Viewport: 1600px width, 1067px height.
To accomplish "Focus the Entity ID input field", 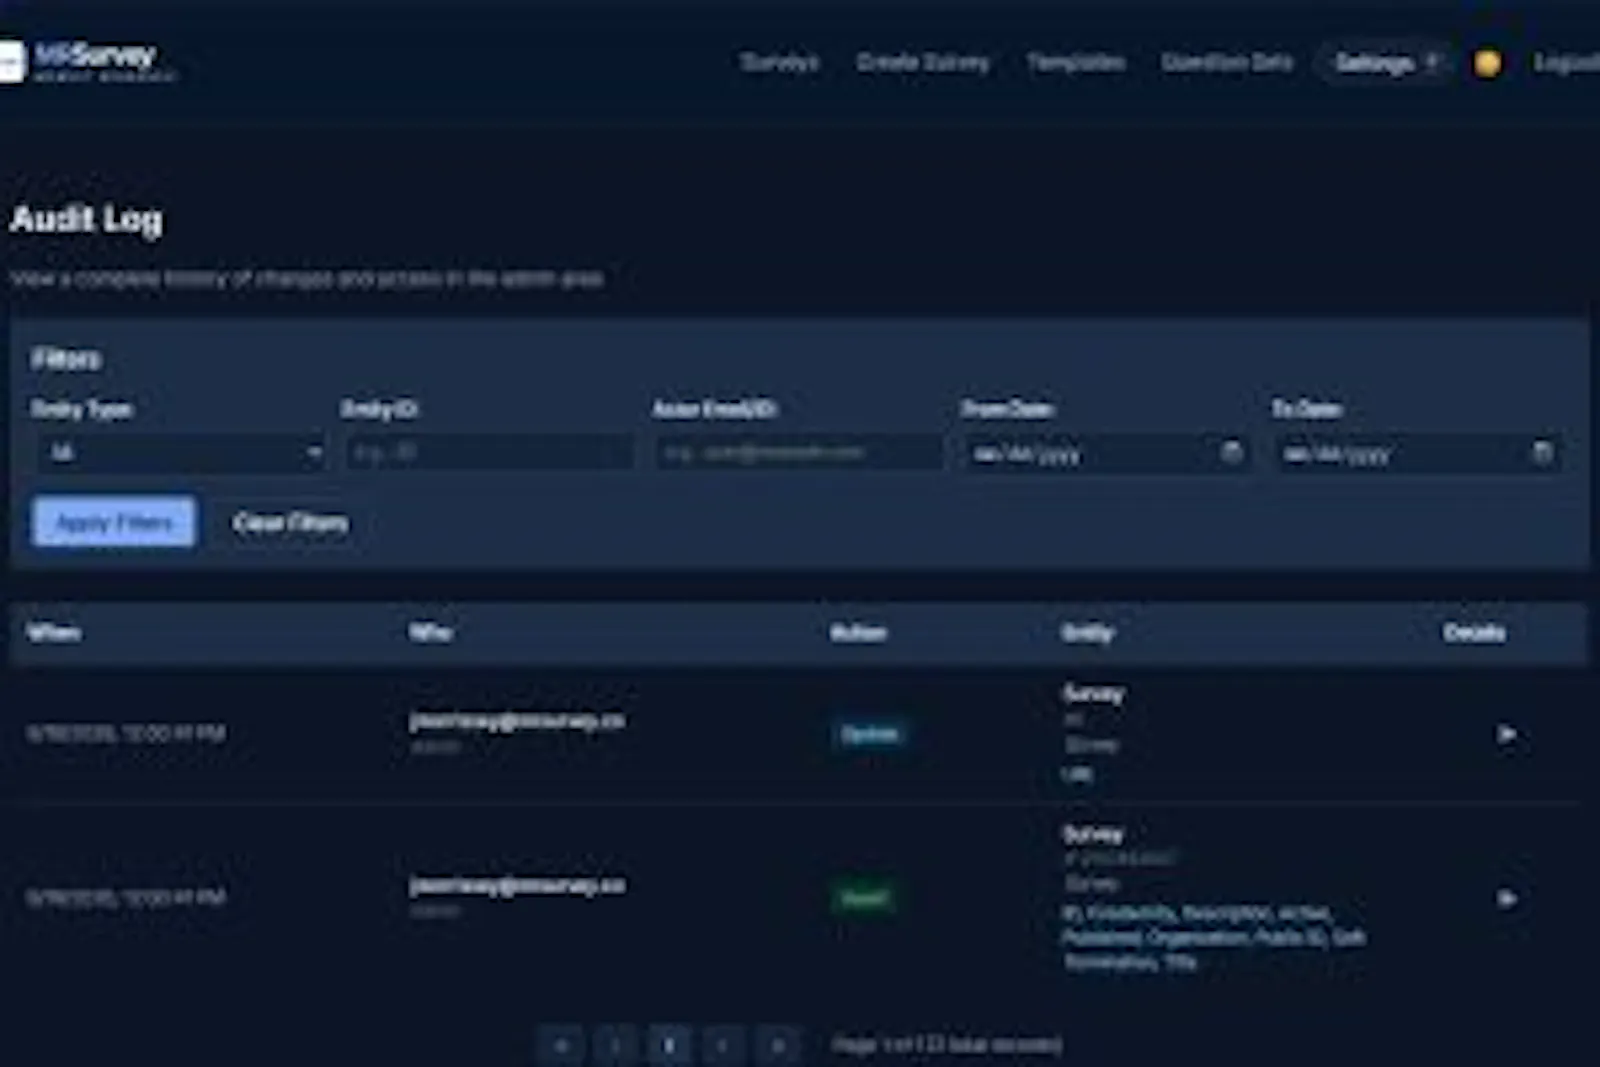I will [490, 453].
